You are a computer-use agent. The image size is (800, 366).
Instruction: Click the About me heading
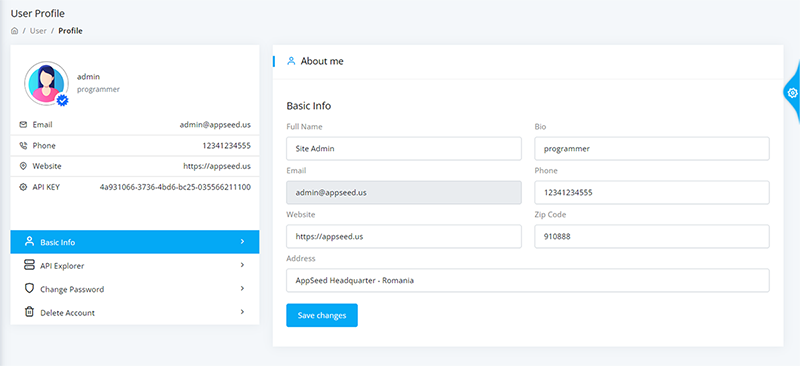[322, 61]
